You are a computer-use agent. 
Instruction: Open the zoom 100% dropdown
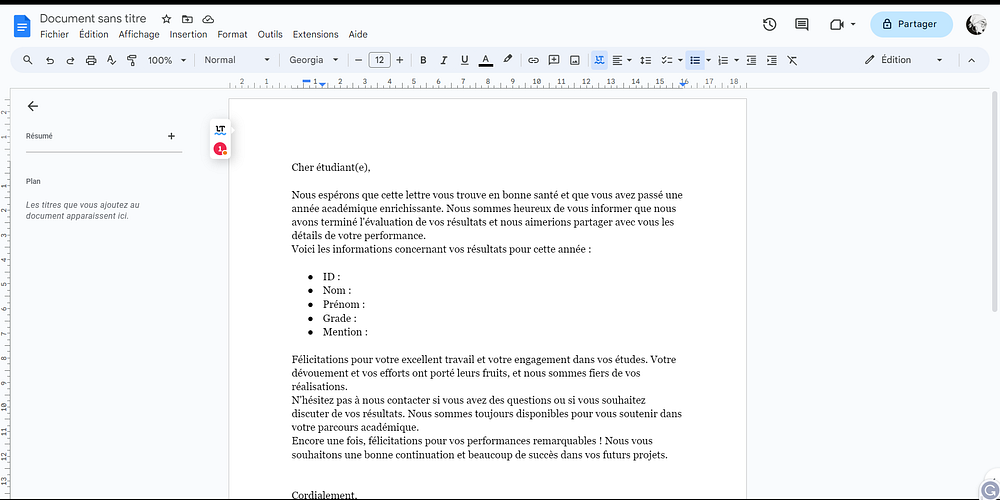click(166, 61)
